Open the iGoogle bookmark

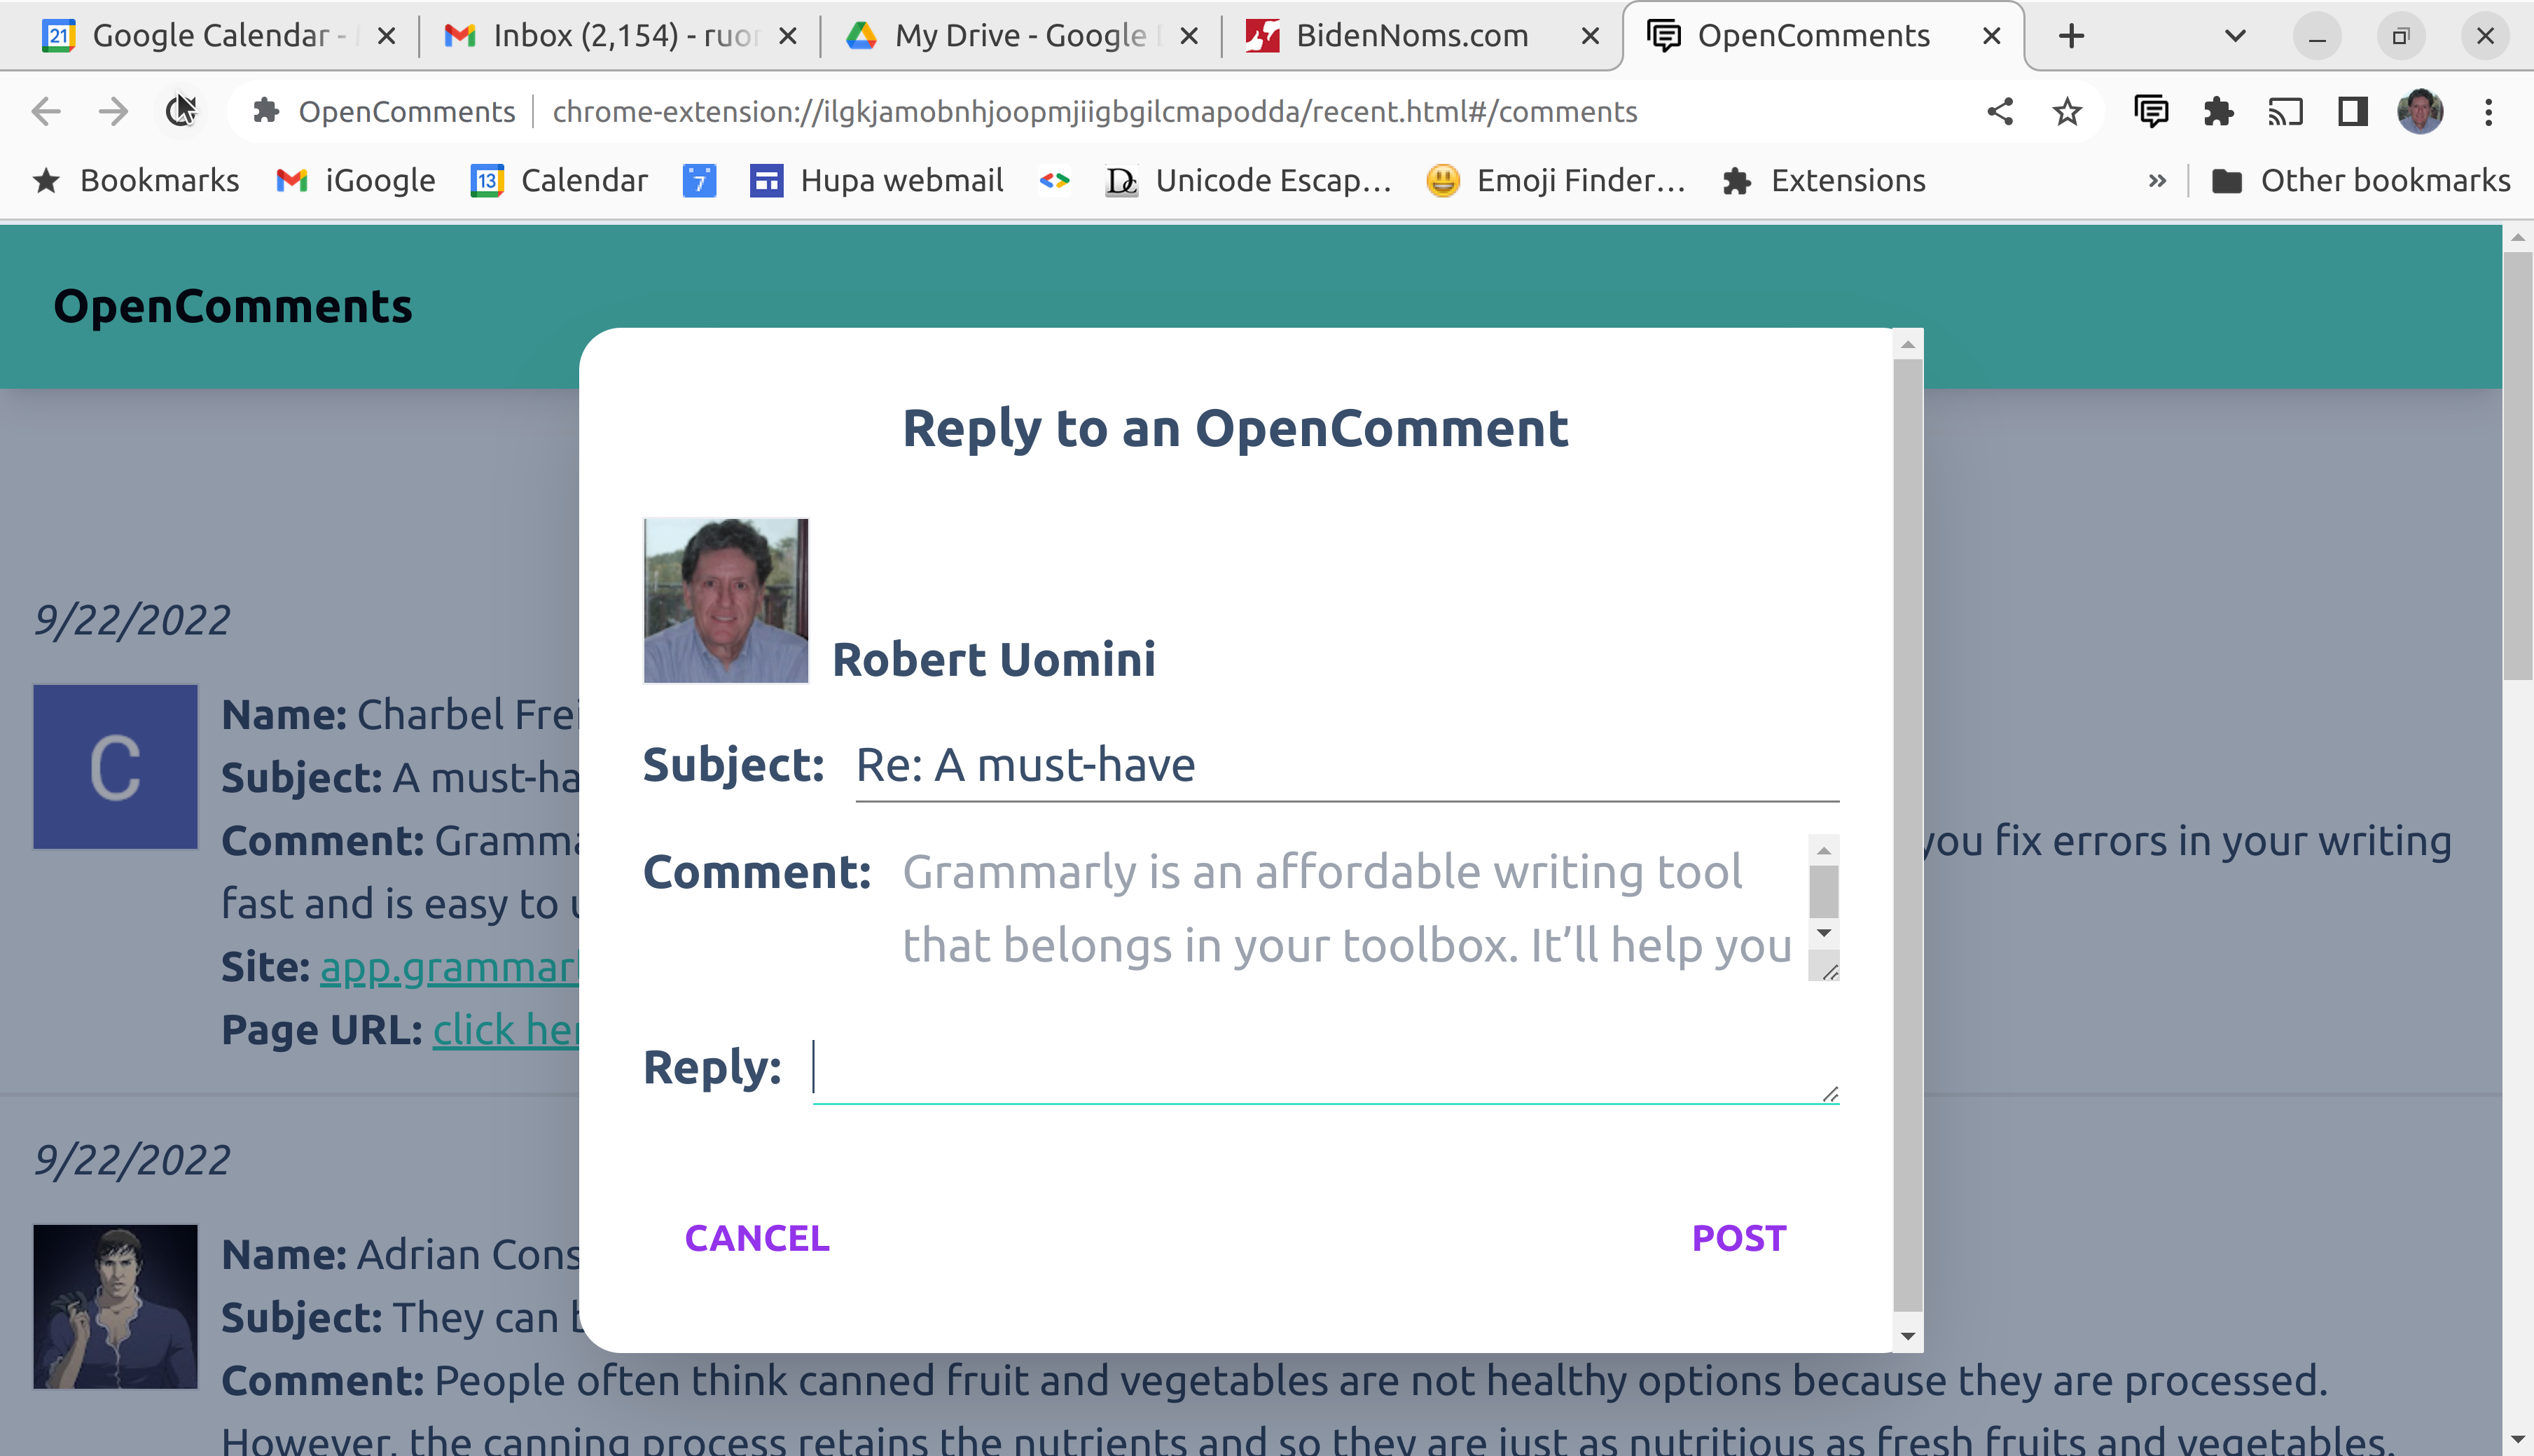click(x=356, y=181)
